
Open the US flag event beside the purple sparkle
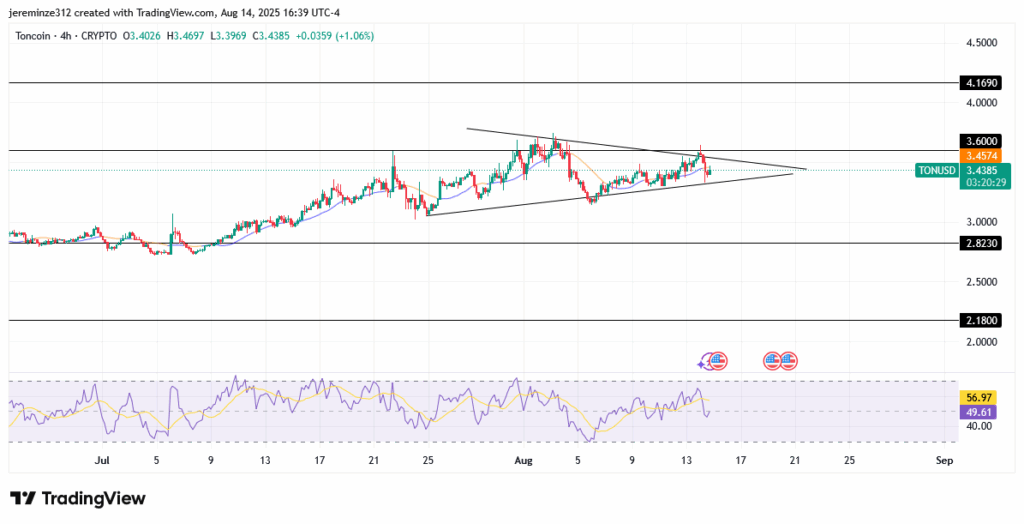718,360
